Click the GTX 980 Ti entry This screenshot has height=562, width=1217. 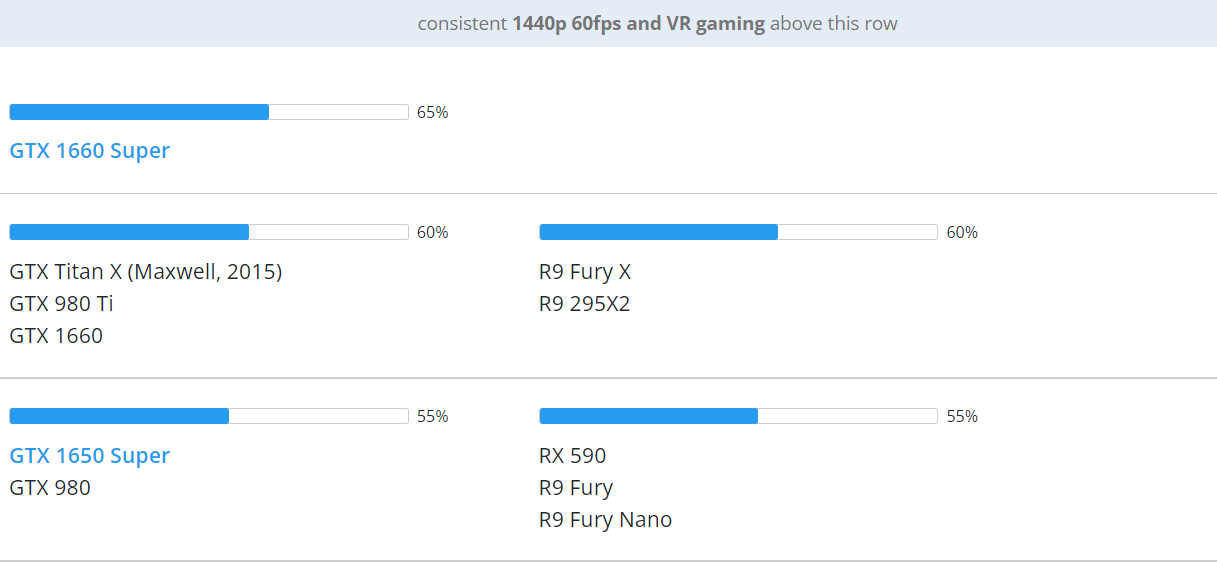(x=61, y=304)
